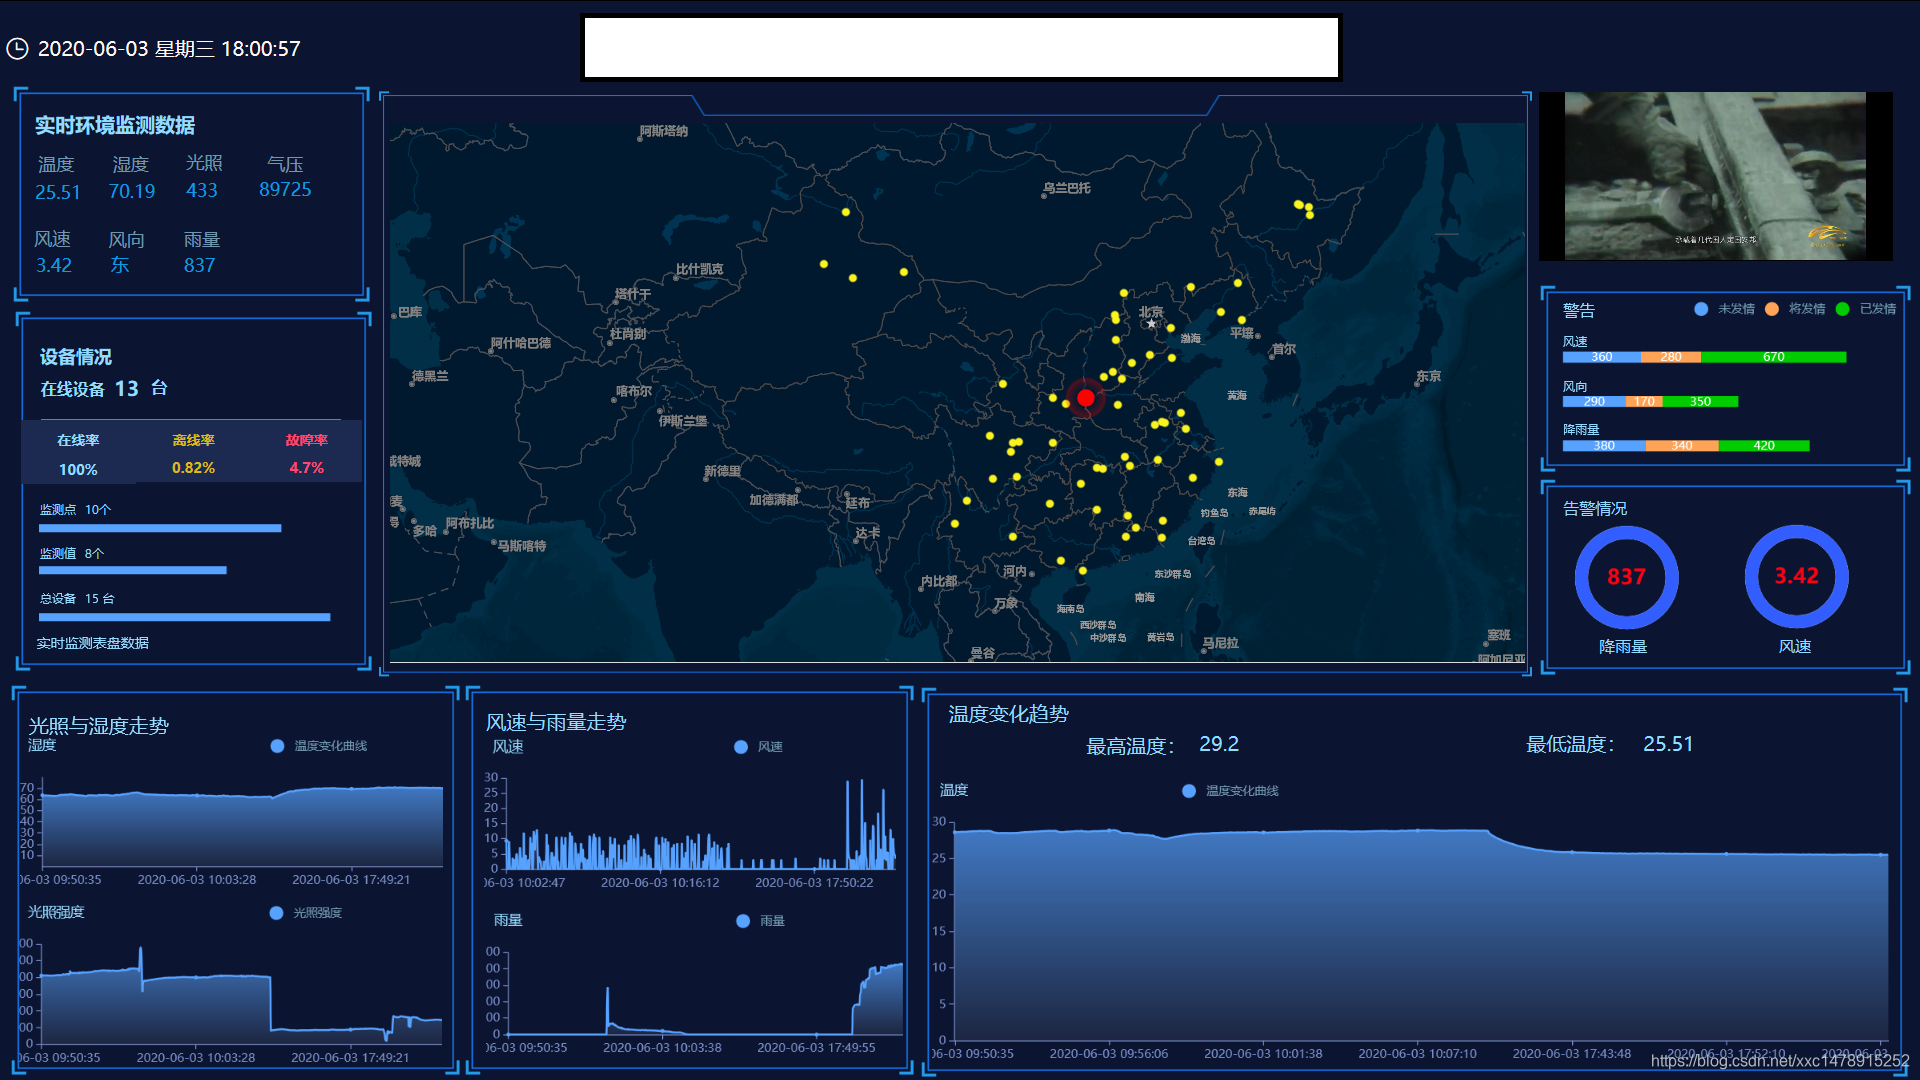Toggle the temperature trend 温度变化曲线 legend
The image size is (1920, 1080).
[1189, 791]
